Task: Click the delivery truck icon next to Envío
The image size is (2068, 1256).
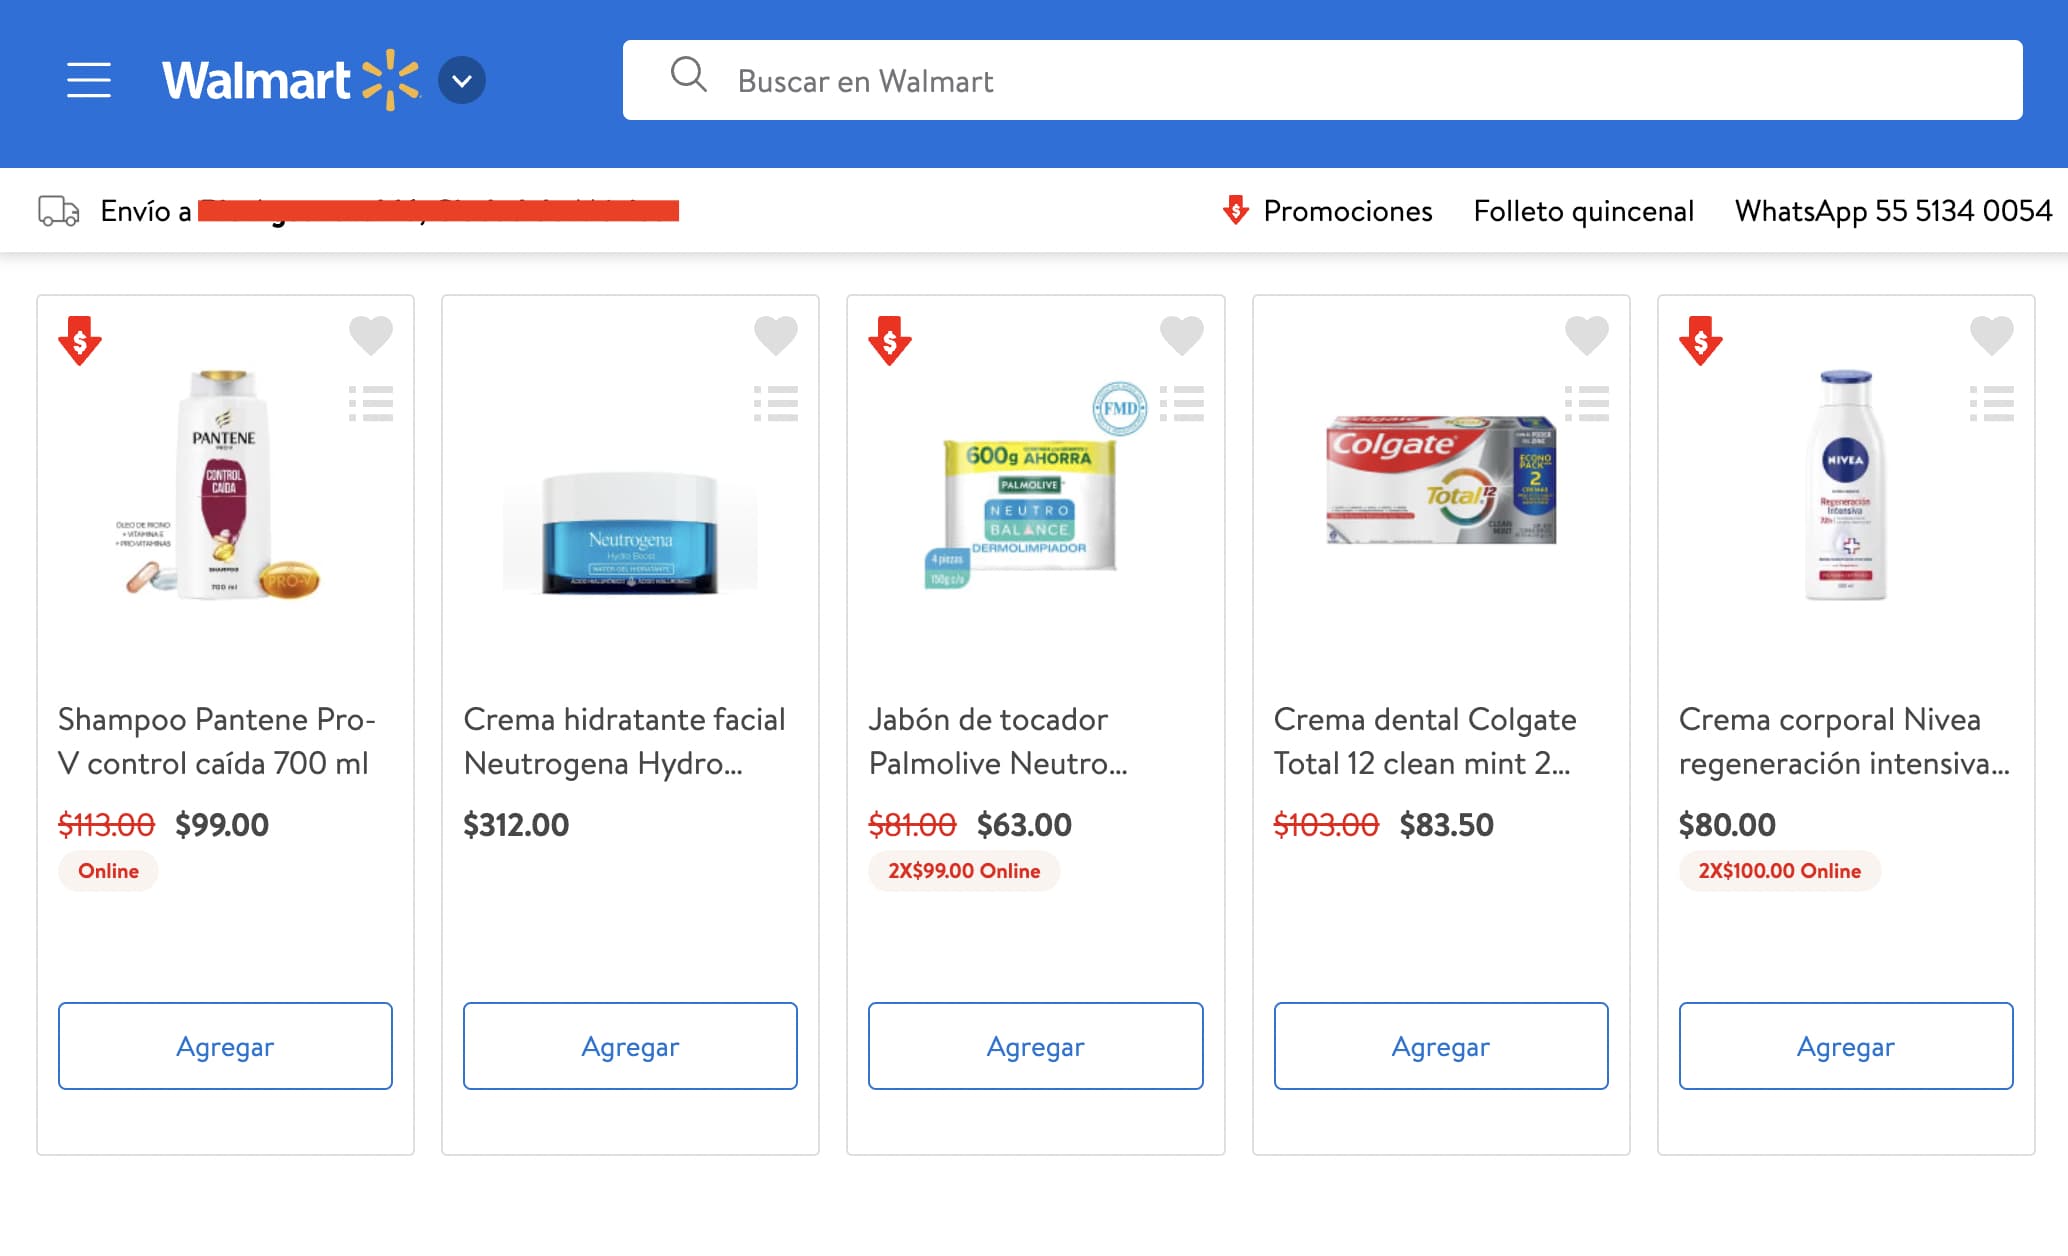Action: point(57,210)
